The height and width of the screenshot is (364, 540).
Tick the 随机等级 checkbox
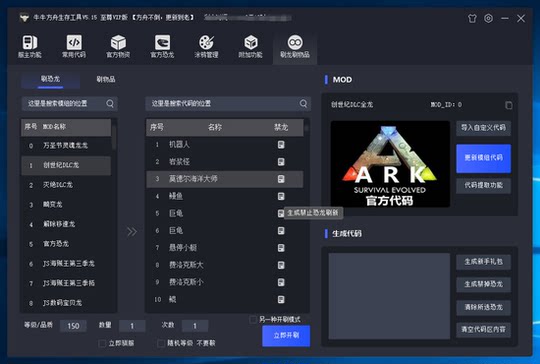(x=161, y=343)
